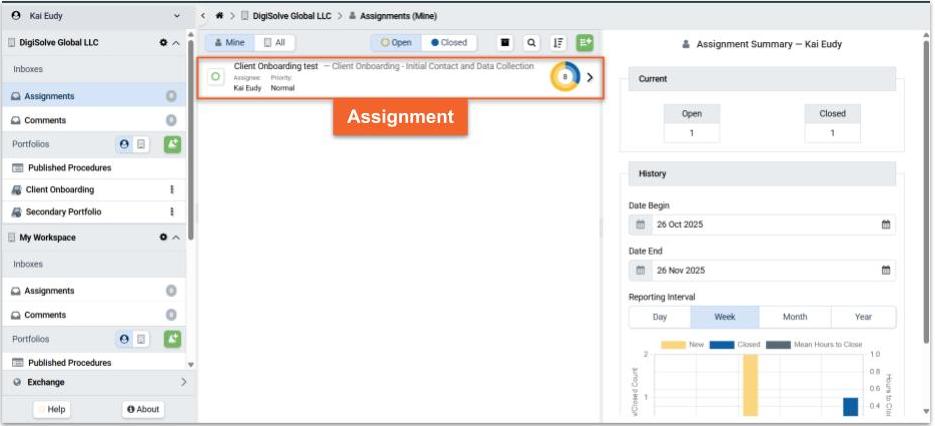Click the green add assignment icon
Viewport: 935px width, 426px height.
coord(585,43)
